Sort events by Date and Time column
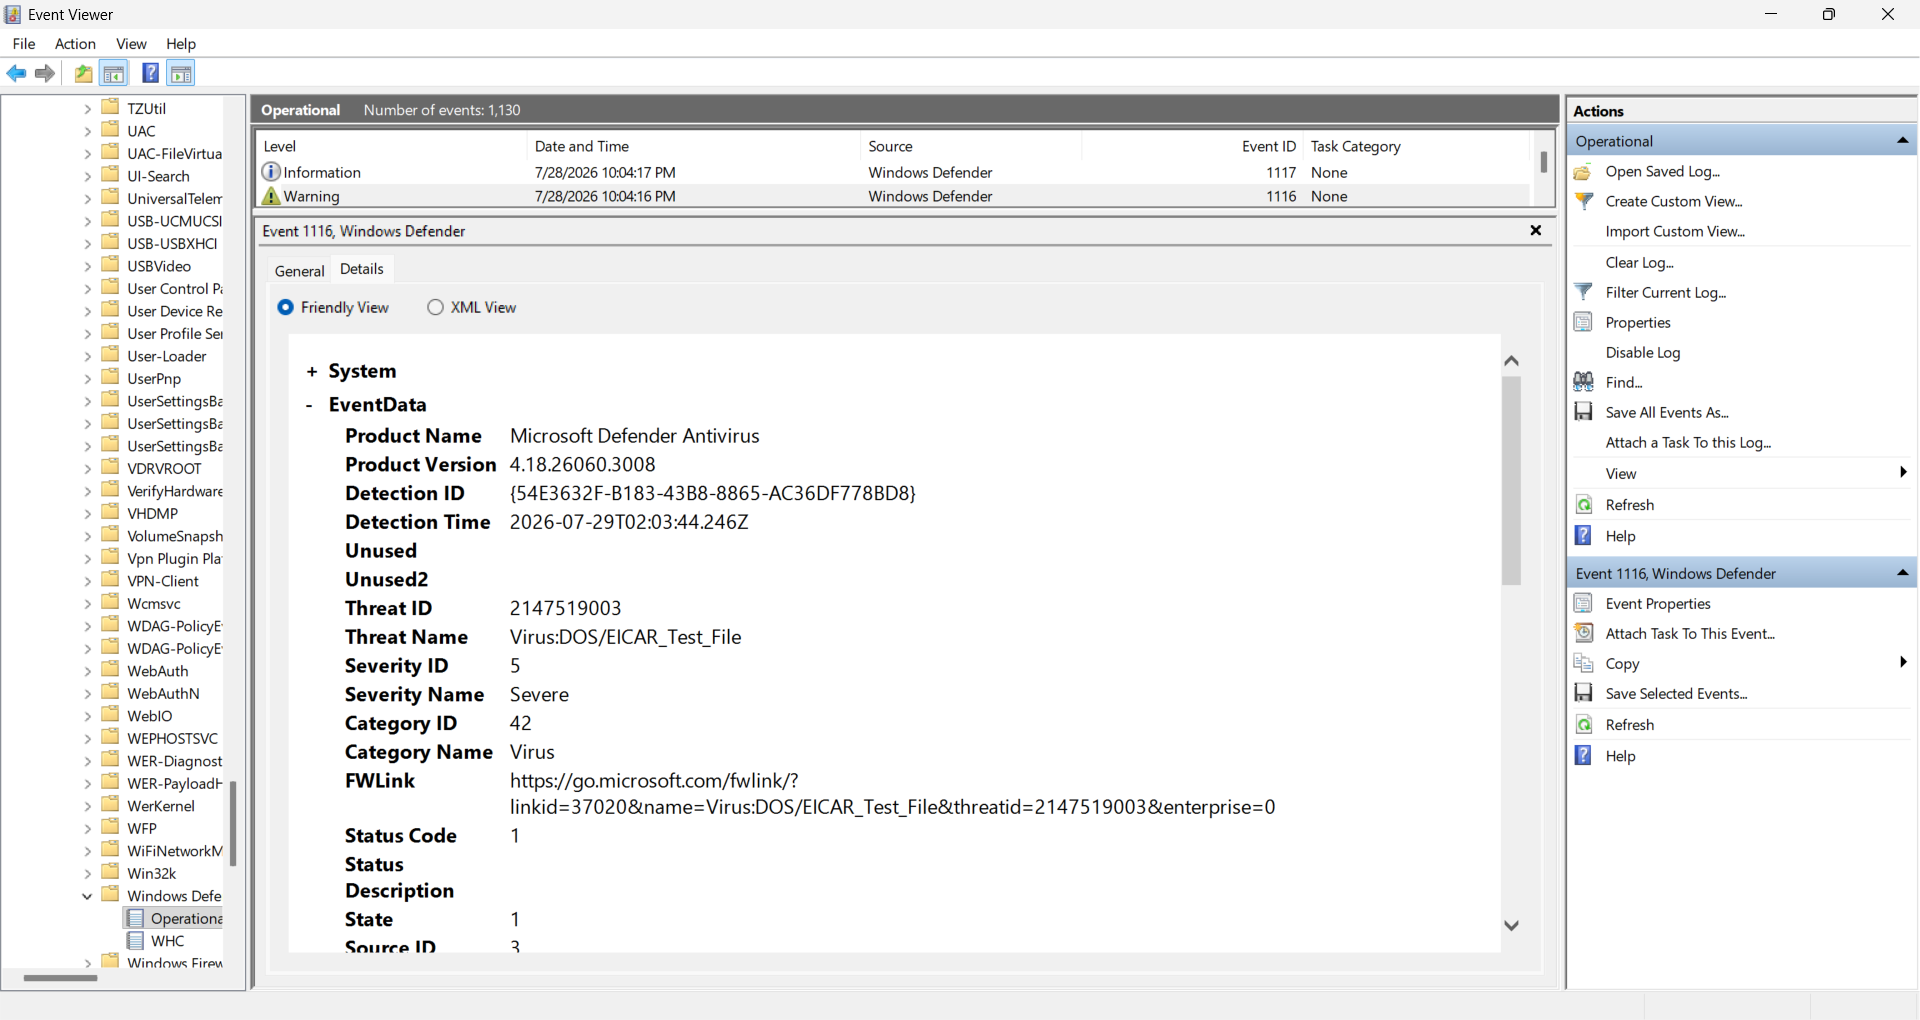This screenshot has width=1920, height=1020. pos(693,146)
